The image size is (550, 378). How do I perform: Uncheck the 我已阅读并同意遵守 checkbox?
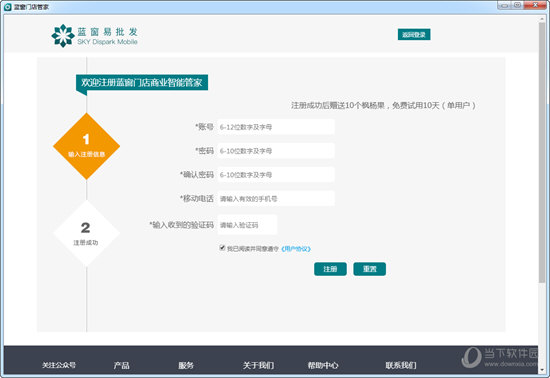[x=222, y=248]
